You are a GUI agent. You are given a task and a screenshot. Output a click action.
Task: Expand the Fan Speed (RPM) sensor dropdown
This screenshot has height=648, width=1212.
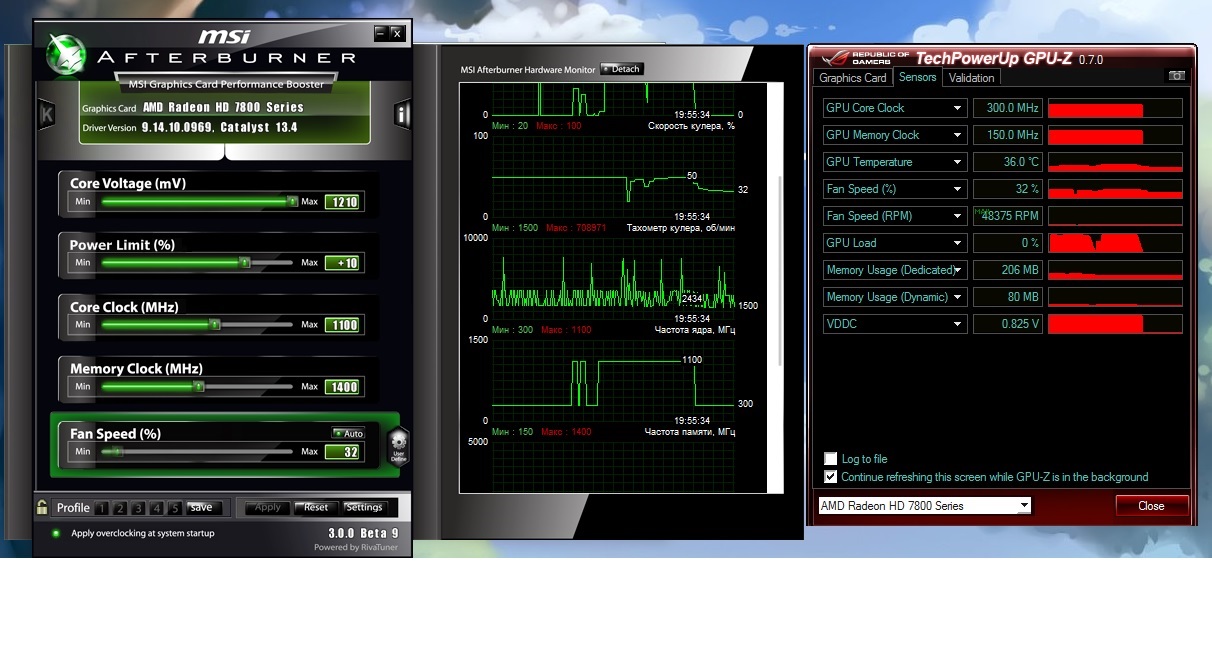click(957, 216)
